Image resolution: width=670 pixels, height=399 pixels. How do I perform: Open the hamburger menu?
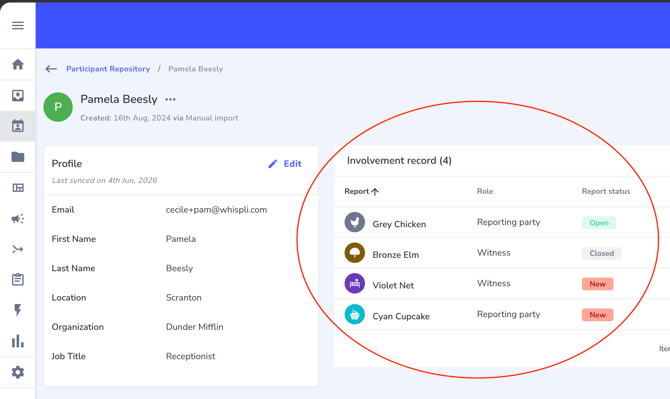[x=18, y=26]
